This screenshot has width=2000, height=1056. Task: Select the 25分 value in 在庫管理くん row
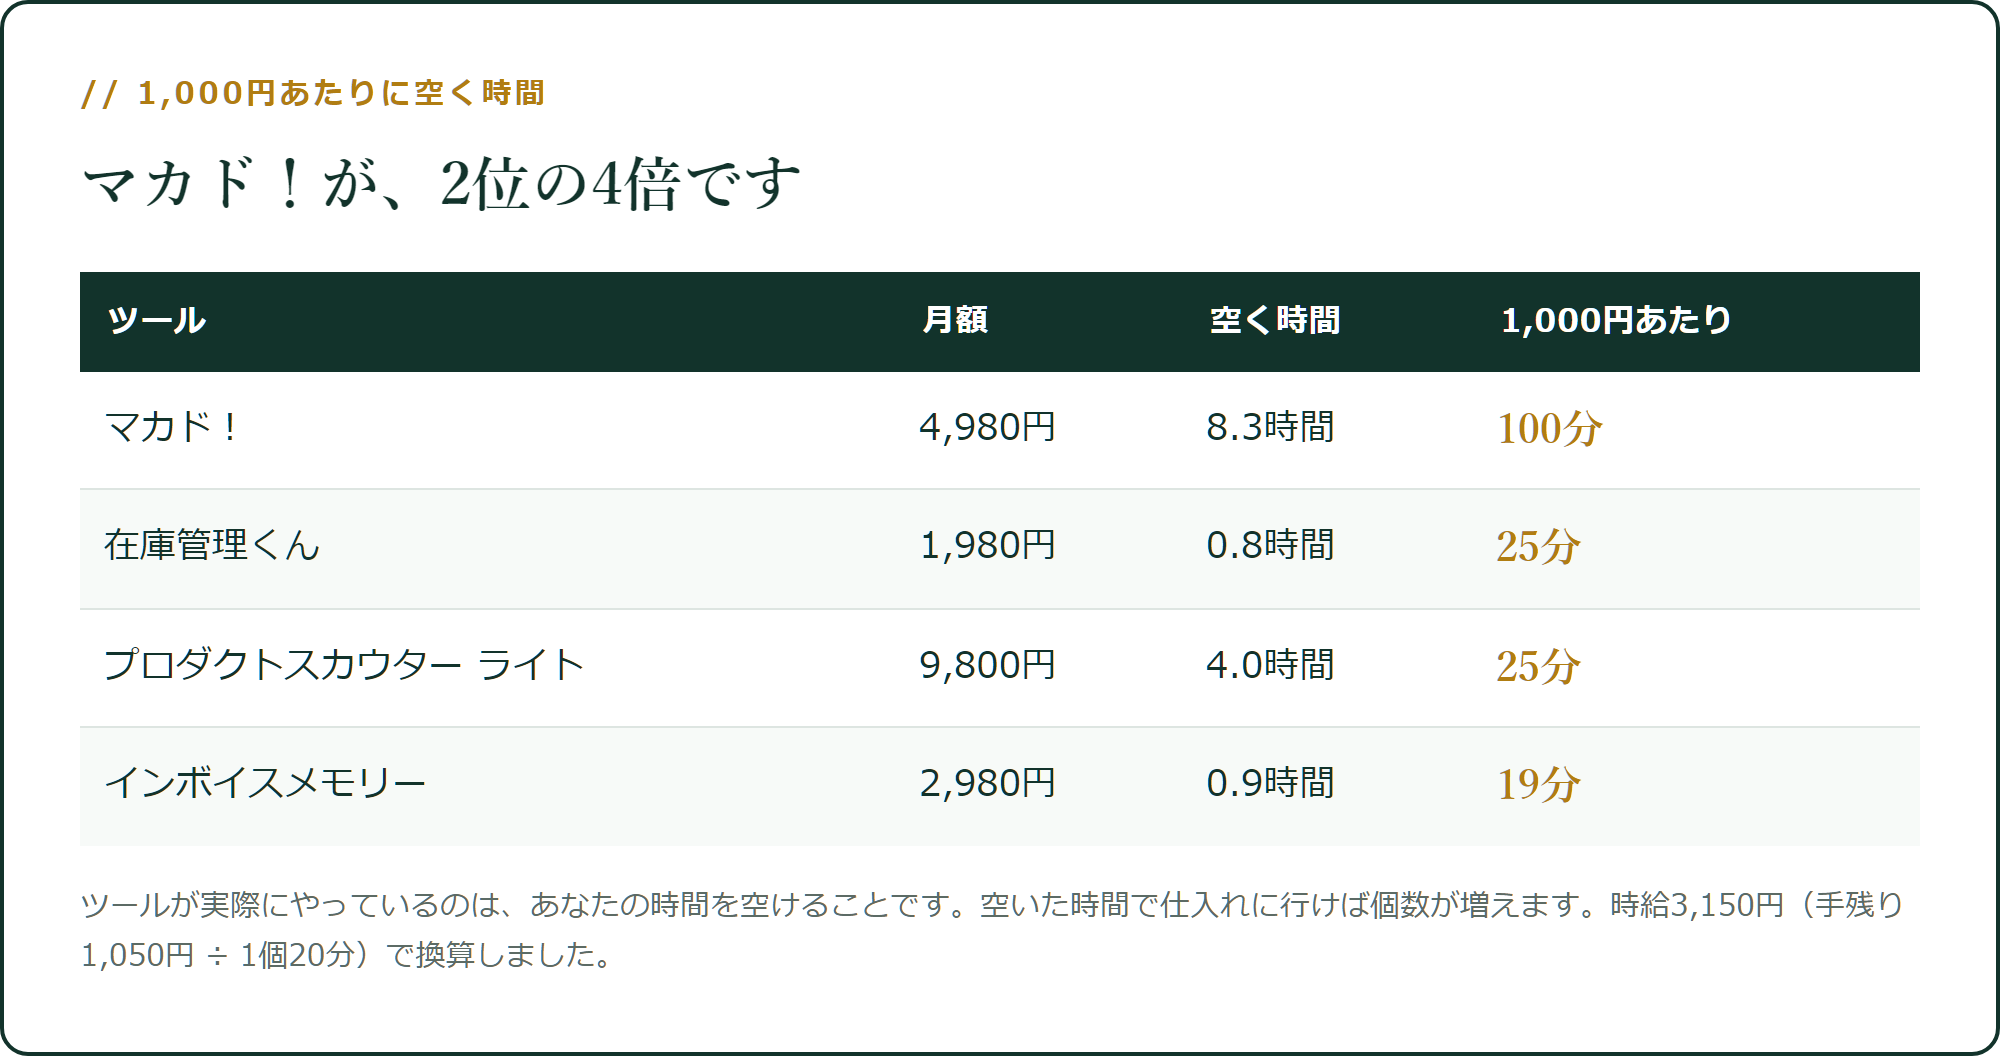(x=1538, y=546)
